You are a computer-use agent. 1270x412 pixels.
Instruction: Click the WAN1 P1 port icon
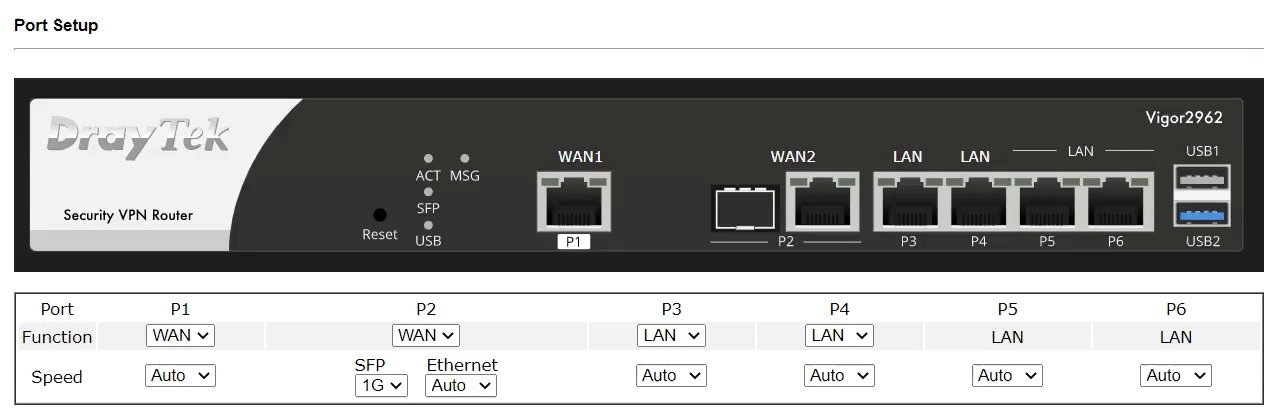(x=573, y=201)
